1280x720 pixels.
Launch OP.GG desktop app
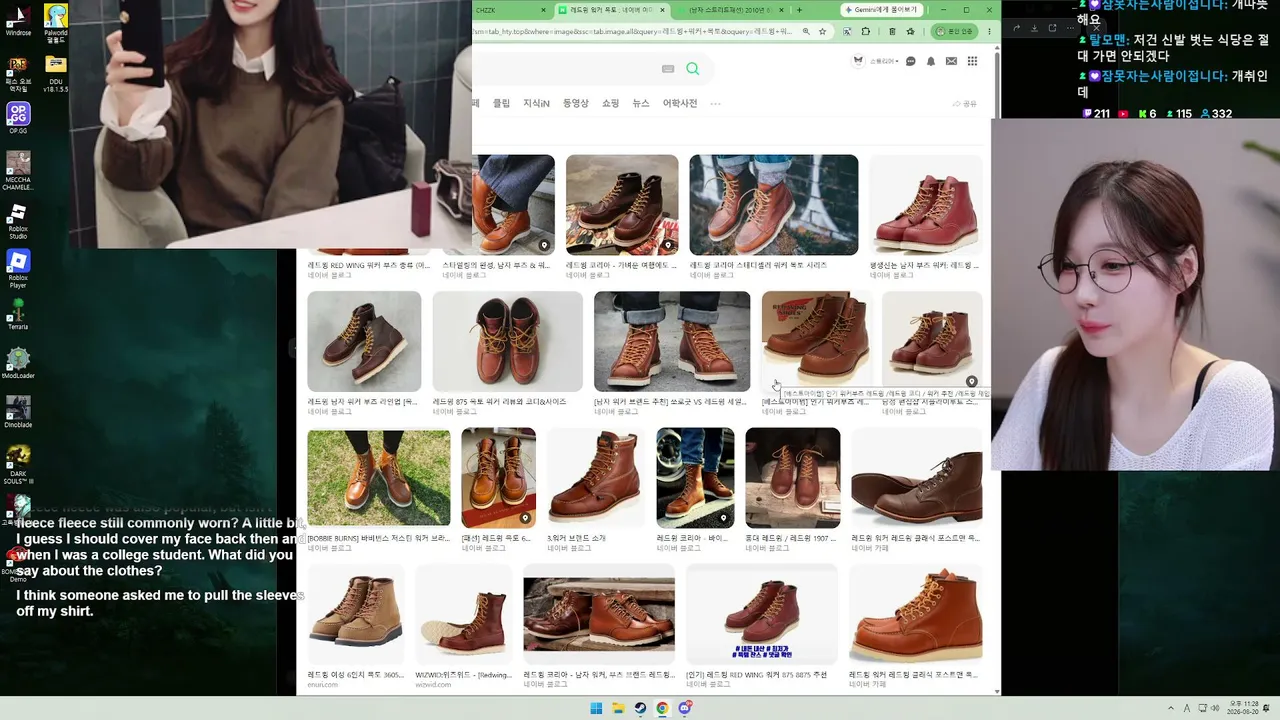click(18, 117)
